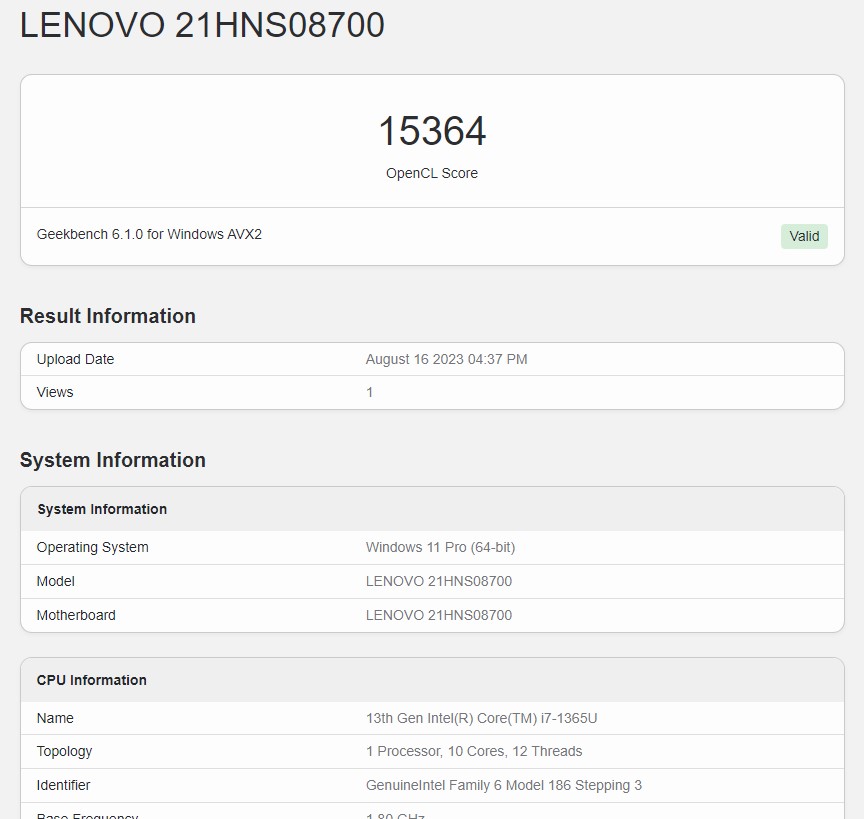This screenshot has width=864, height=819.
Task: Click the 1 Processor, 10 Cores, 12 Threads value
Action: 474,751
